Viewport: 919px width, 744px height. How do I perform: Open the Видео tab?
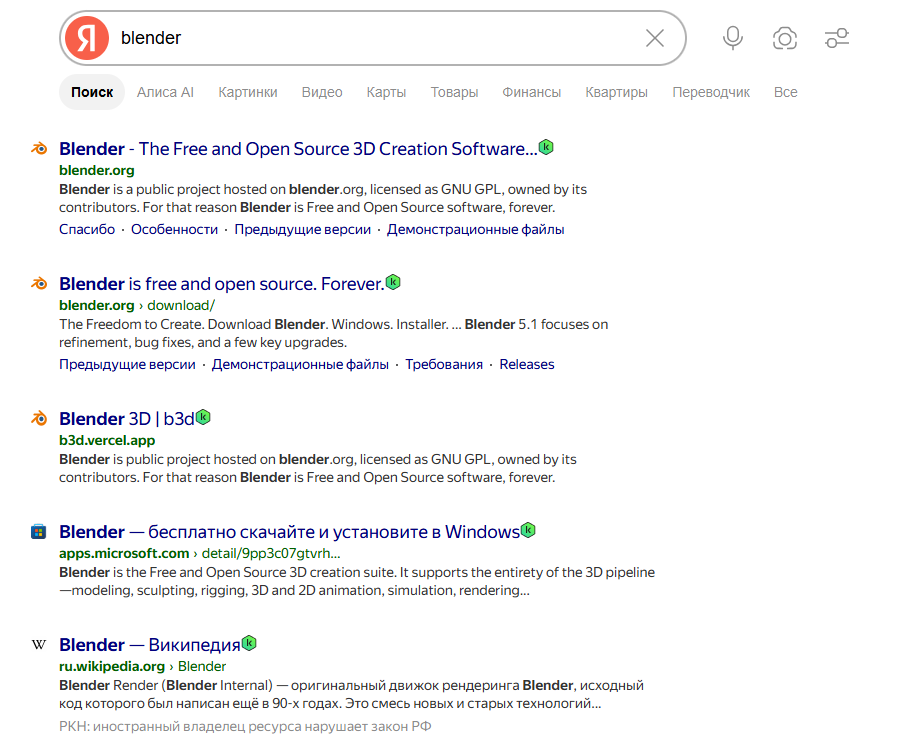(322, 92)
